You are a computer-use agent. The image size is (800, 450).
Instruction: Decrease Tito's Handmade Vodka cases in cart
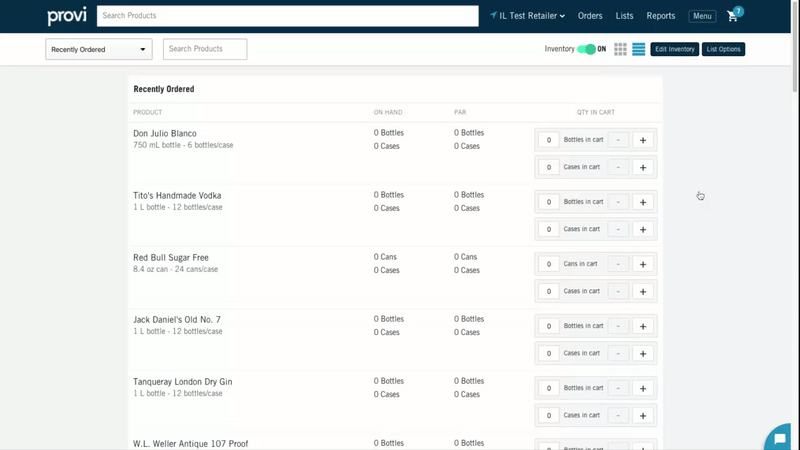pyautogui.click(x=618, y=230)
